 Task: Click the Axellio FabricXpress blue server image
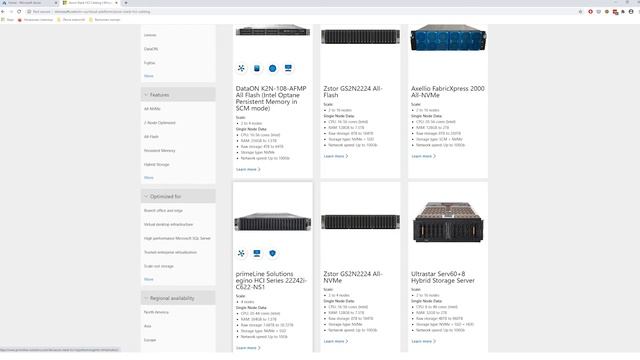point(448,38)
